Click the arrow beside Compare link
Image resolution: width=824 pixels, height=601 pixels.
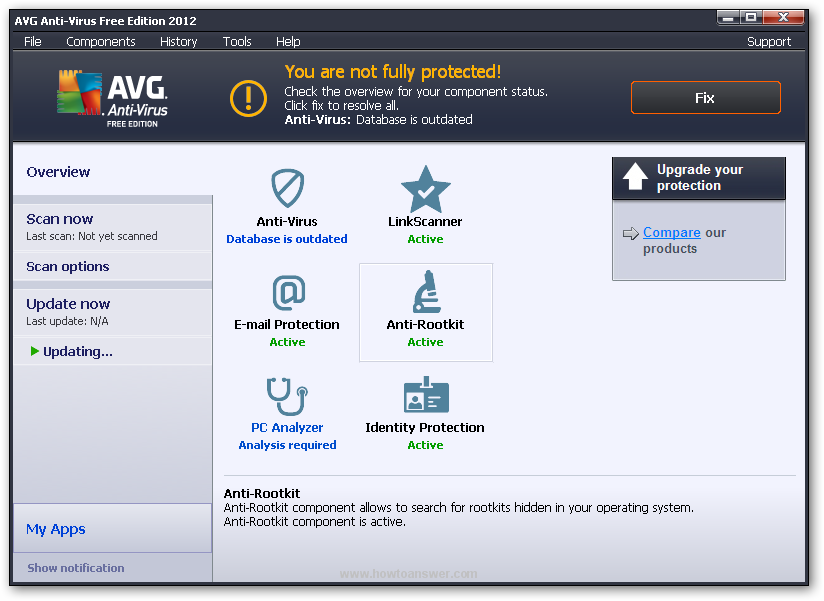[631, 233]
